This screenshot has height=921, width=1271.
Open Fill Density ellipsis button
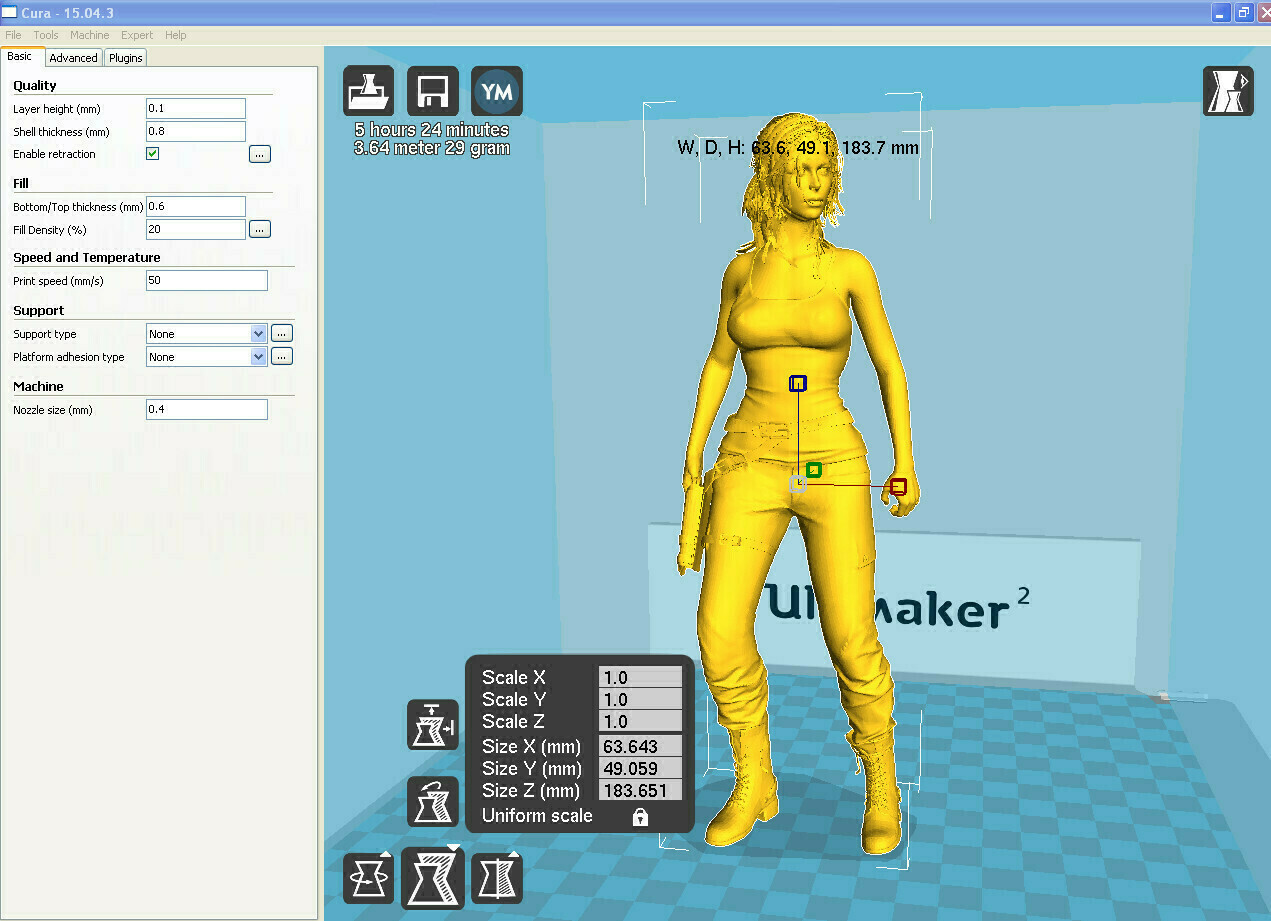coord(260,229)
